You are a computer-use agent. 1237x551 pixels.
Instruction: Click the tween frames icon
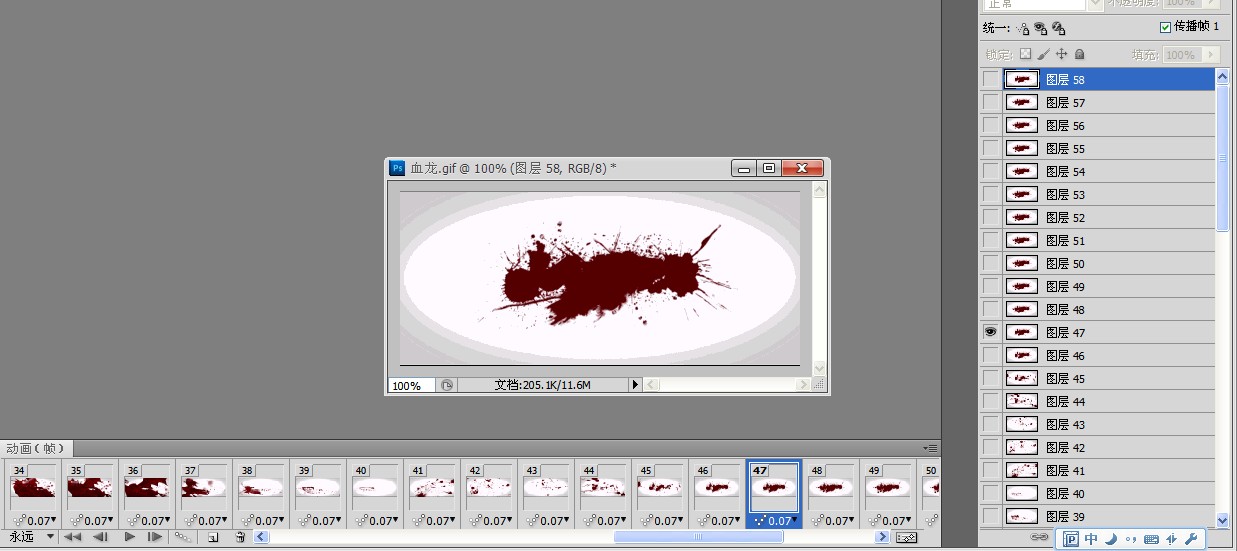pyautogui.click(x=182, y=537)
